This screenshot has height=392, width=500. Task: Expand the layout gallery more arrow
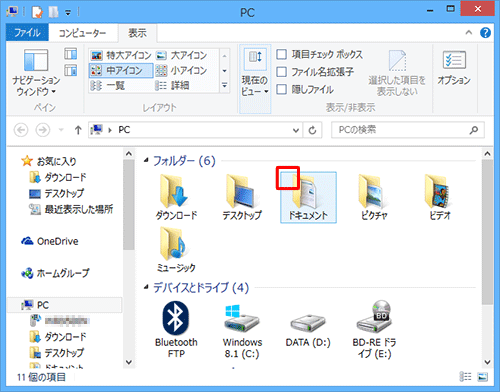[x=225, y=86]
